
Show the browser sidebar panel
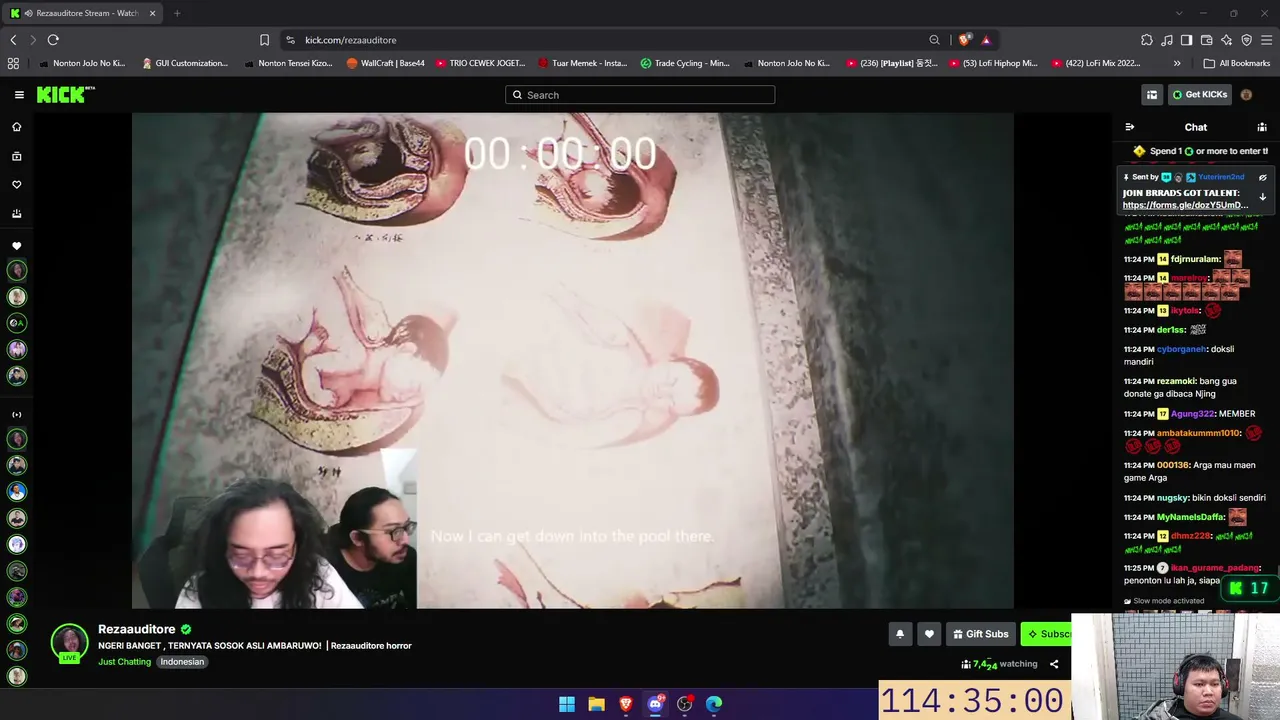click(1186, 40)
